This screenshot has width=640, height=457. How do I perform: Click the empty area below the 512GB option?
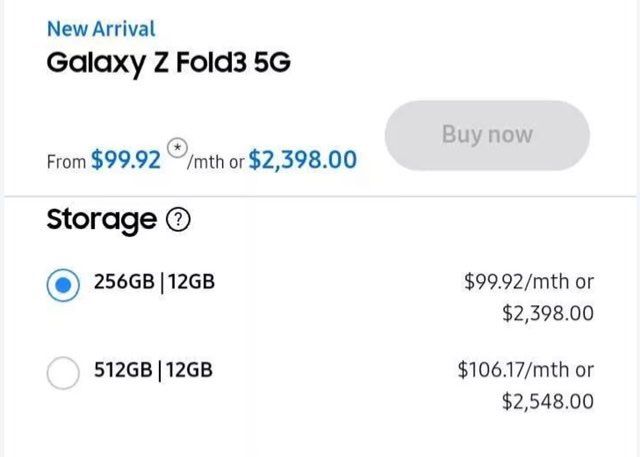pyautogui.click(x=320, y=437)
